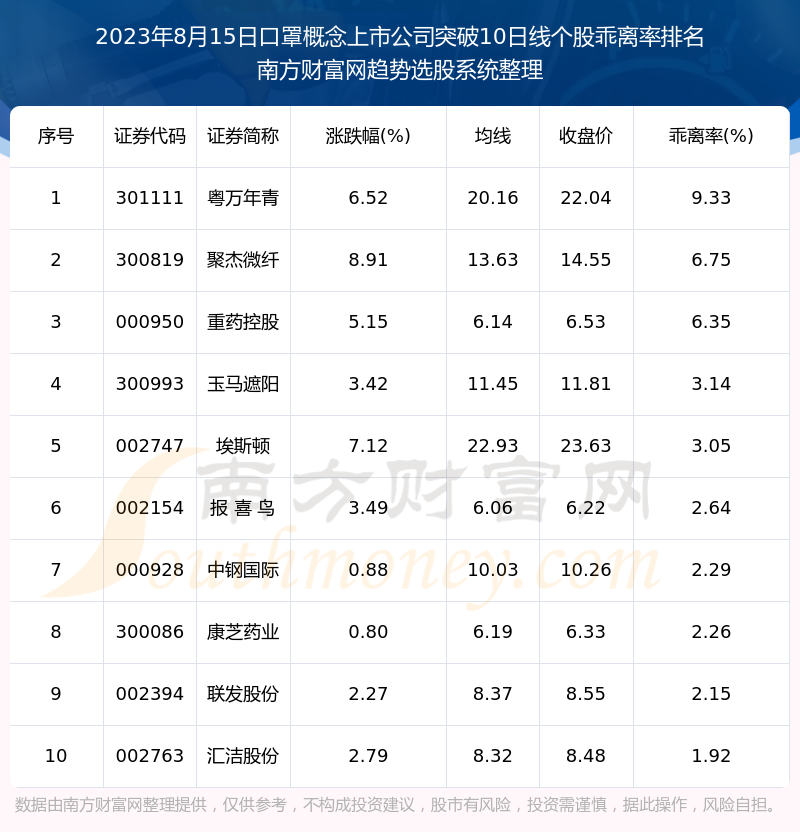Screen dimensions: 800x832
Task: Click the '收盘价' column header
Action: (586, 136)
